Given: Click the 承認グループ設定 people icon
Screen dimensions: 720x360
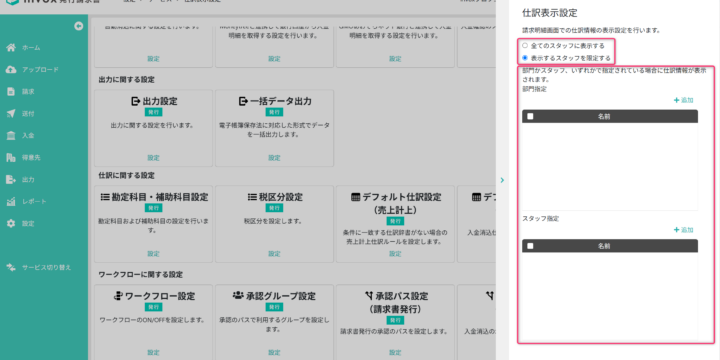Looking at the screenshot, I should pos(238,296).
